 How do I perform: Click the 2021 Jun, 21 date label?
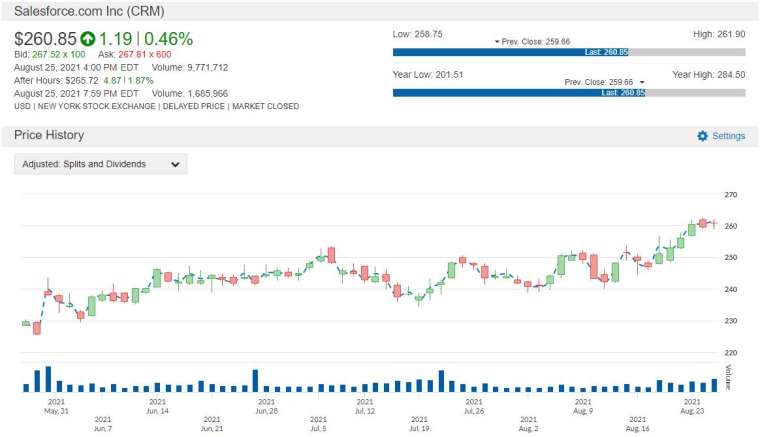coord(212,424)
